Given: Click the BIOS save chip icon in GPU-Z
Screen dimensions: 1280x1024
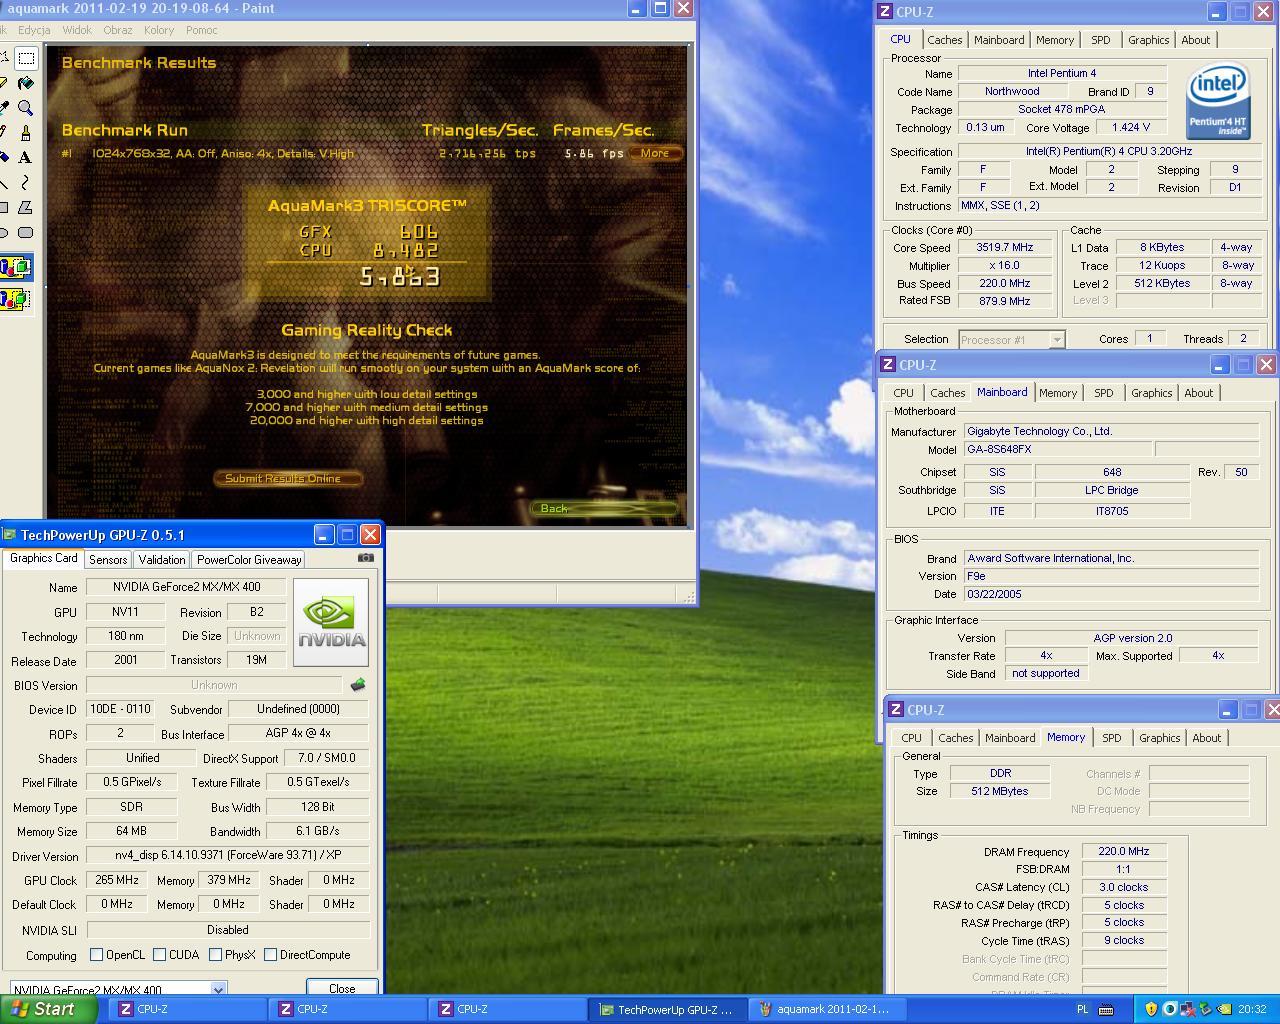Looking at the screenshot, I should tap(358, 685).
